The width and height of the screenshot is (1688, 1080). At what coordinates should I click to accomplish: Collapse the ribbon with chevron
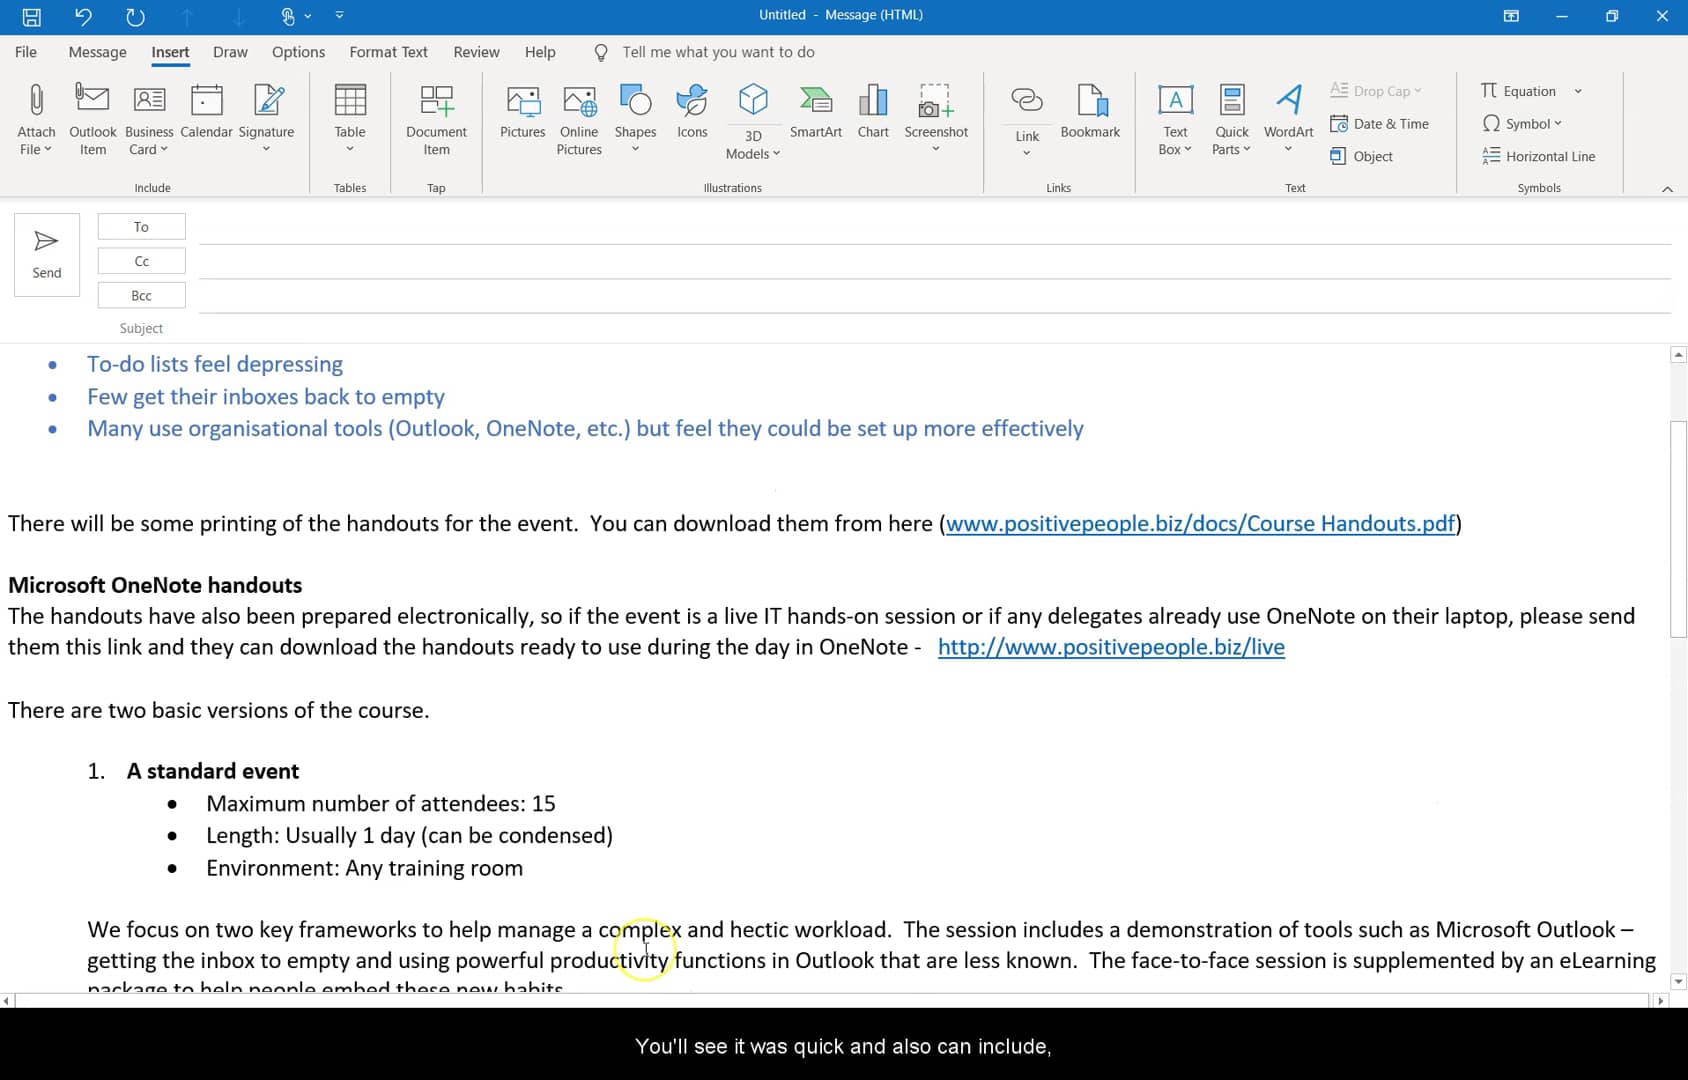(1667, 188)
